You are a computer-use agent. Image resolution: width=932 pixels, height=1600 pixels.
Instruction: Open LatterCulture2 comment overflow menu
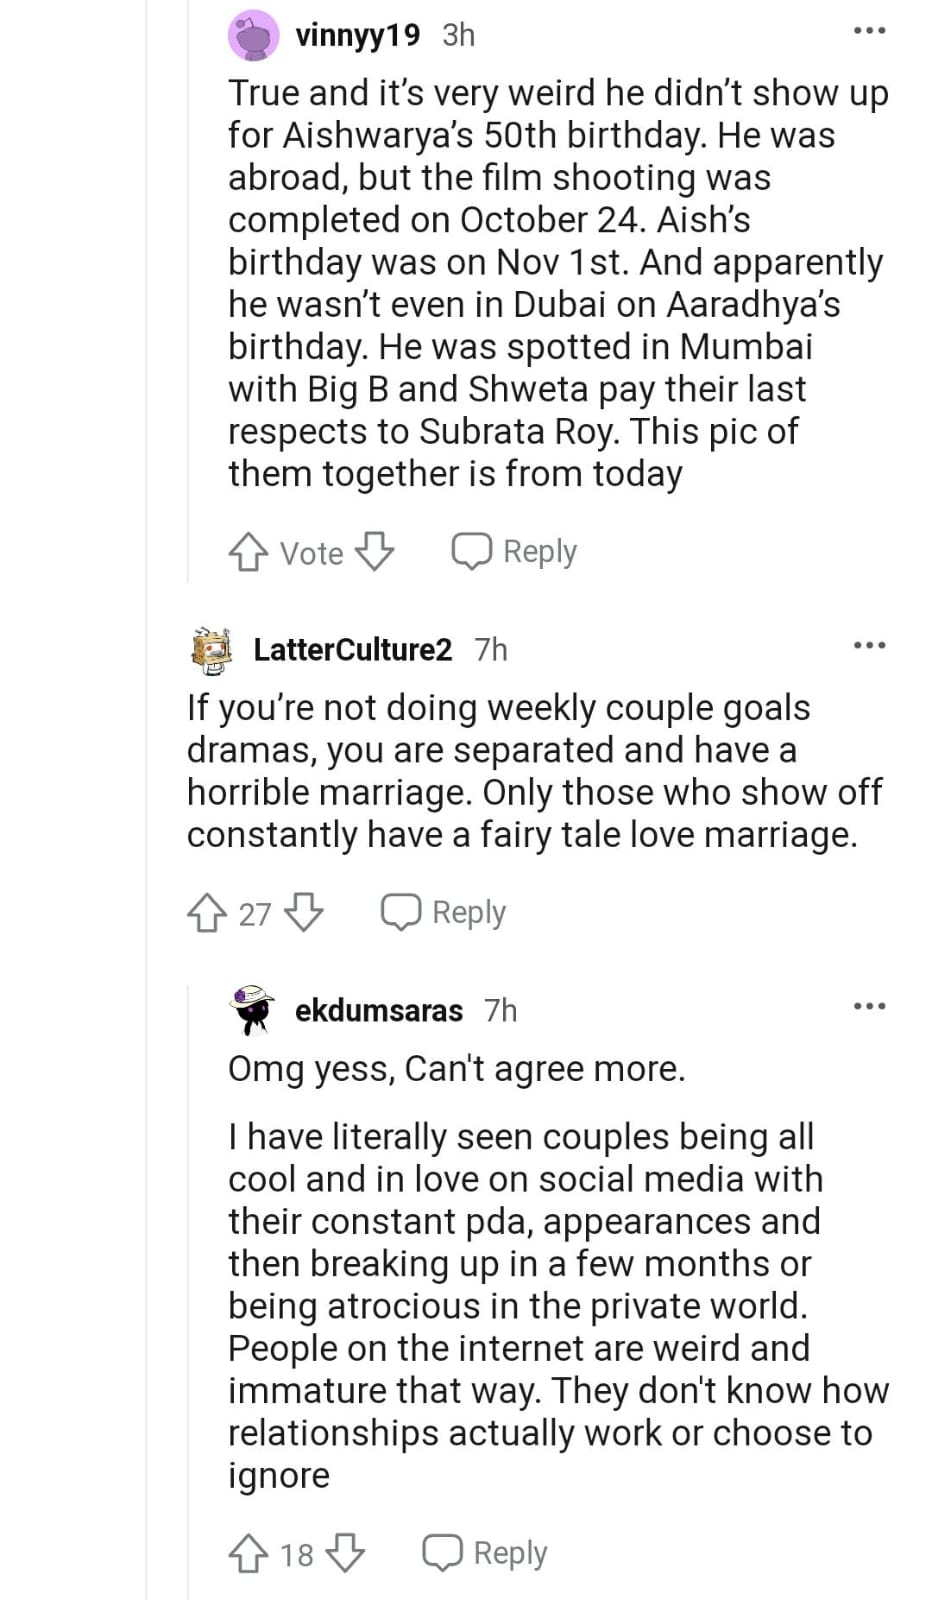point(869,645)
